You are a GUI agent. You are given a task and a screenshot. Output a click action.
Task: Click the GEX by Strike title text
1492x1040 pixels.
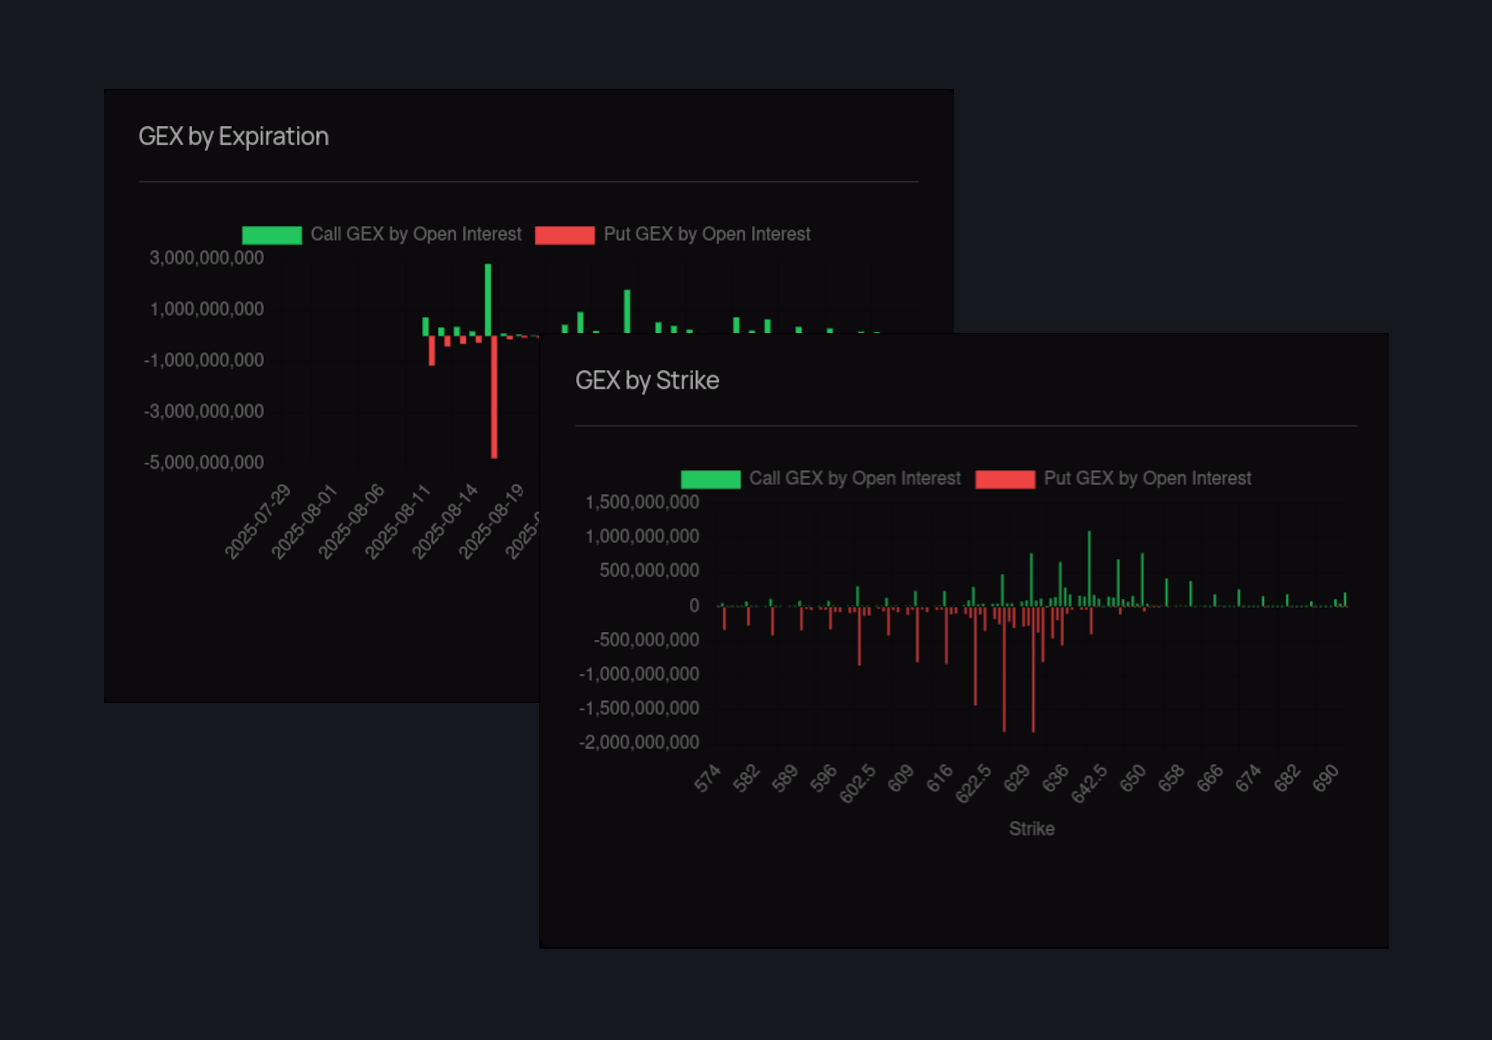647,380
